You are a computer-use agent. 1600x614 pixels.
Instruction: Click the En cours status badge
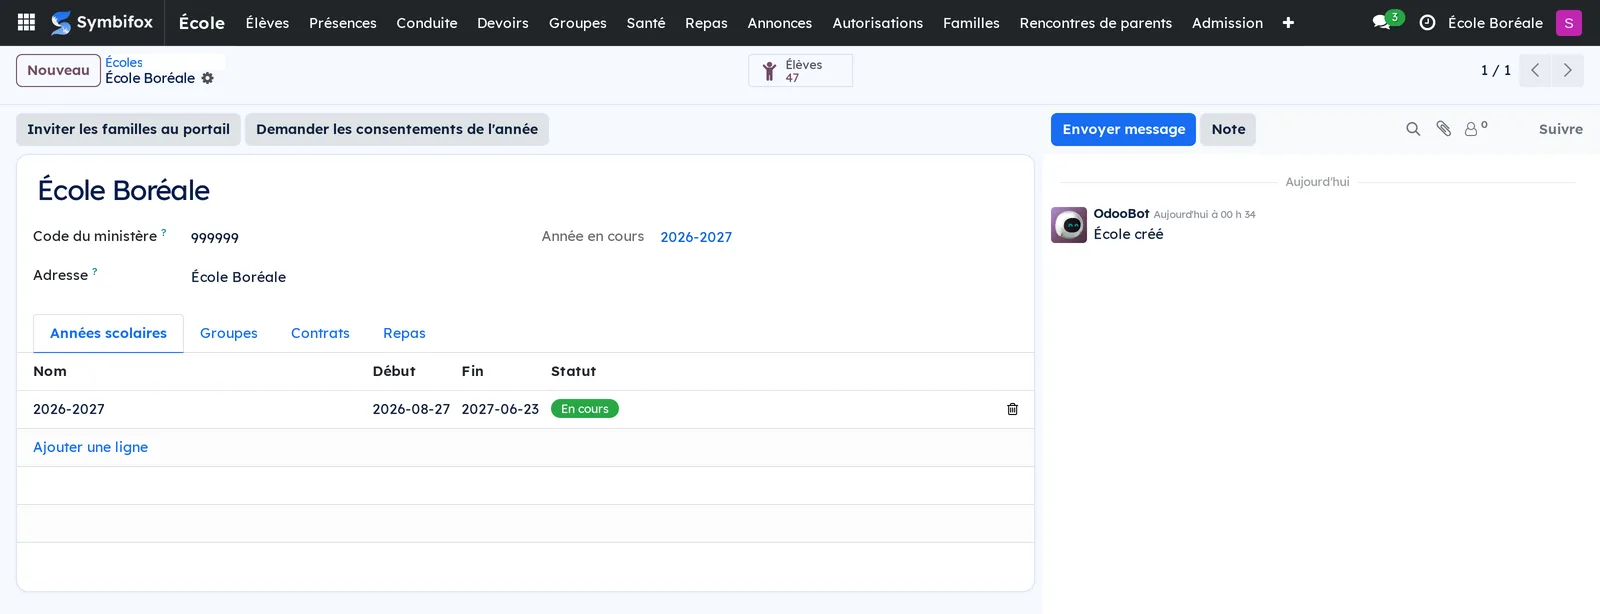585,409
